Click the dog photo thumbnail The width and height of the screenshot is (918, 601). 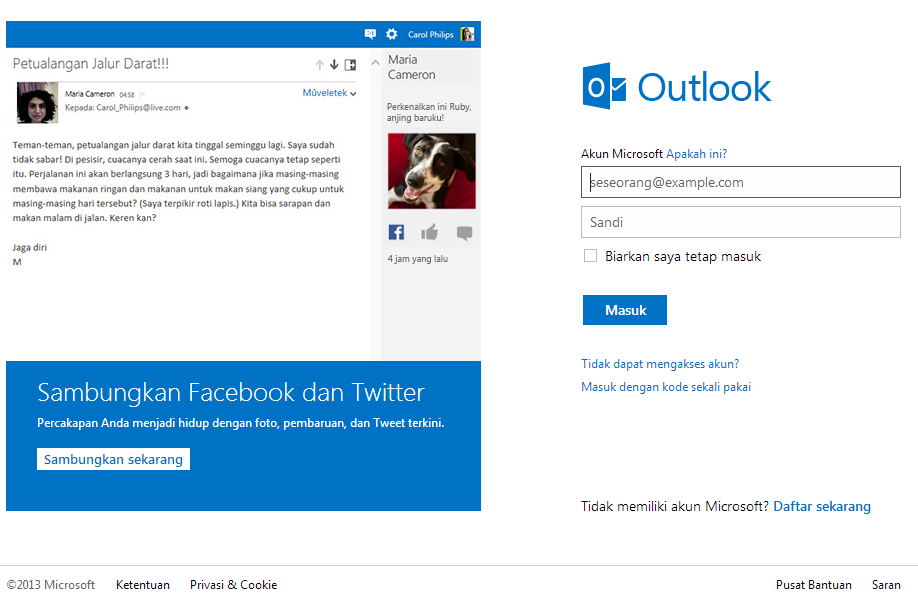coord(431,171)
